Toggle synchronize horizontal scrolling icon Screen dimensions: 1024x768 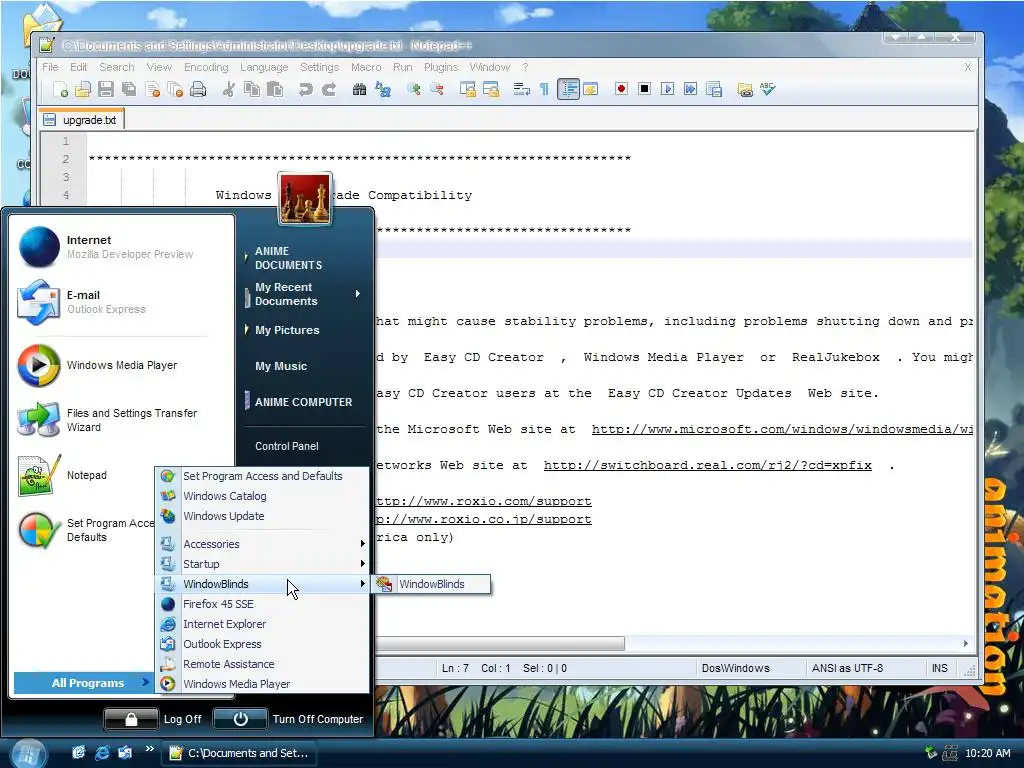(x=490, y=89)
